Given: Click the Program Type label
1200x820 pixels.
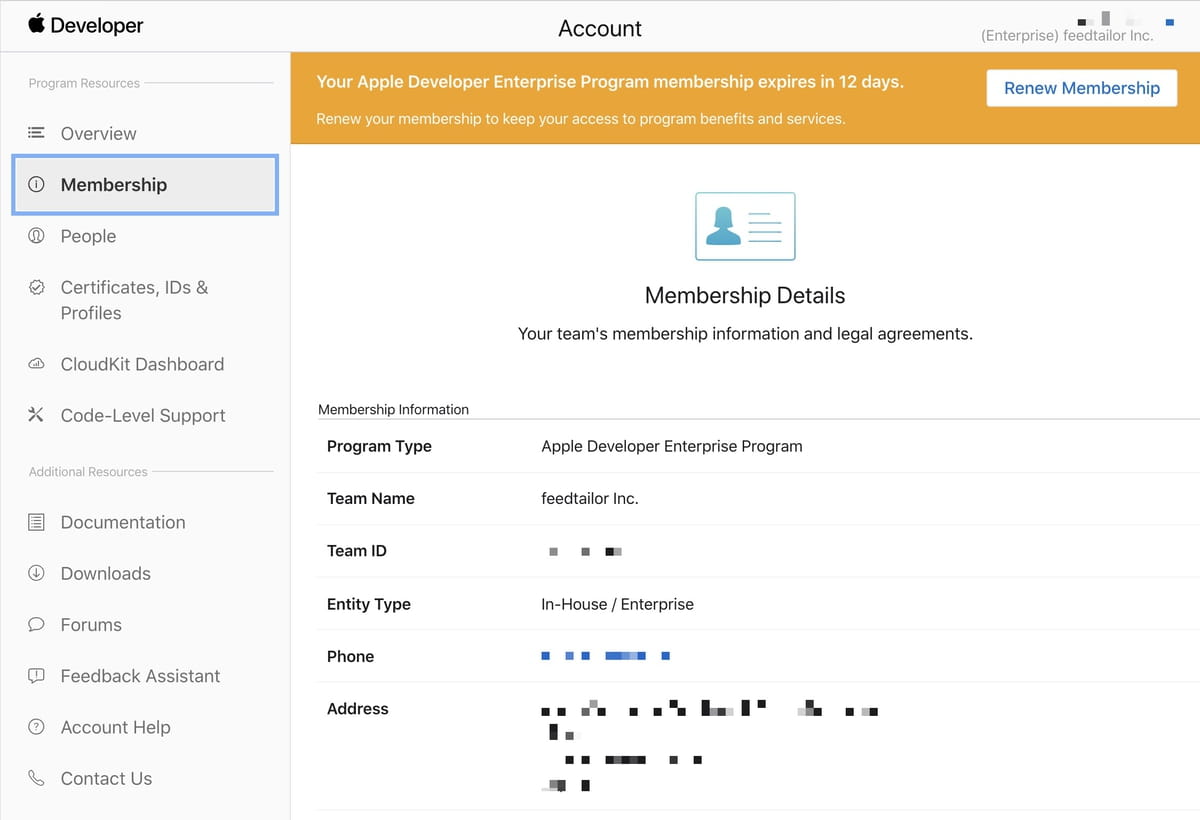Looking at the screenshot, I should tap(379, 446).
